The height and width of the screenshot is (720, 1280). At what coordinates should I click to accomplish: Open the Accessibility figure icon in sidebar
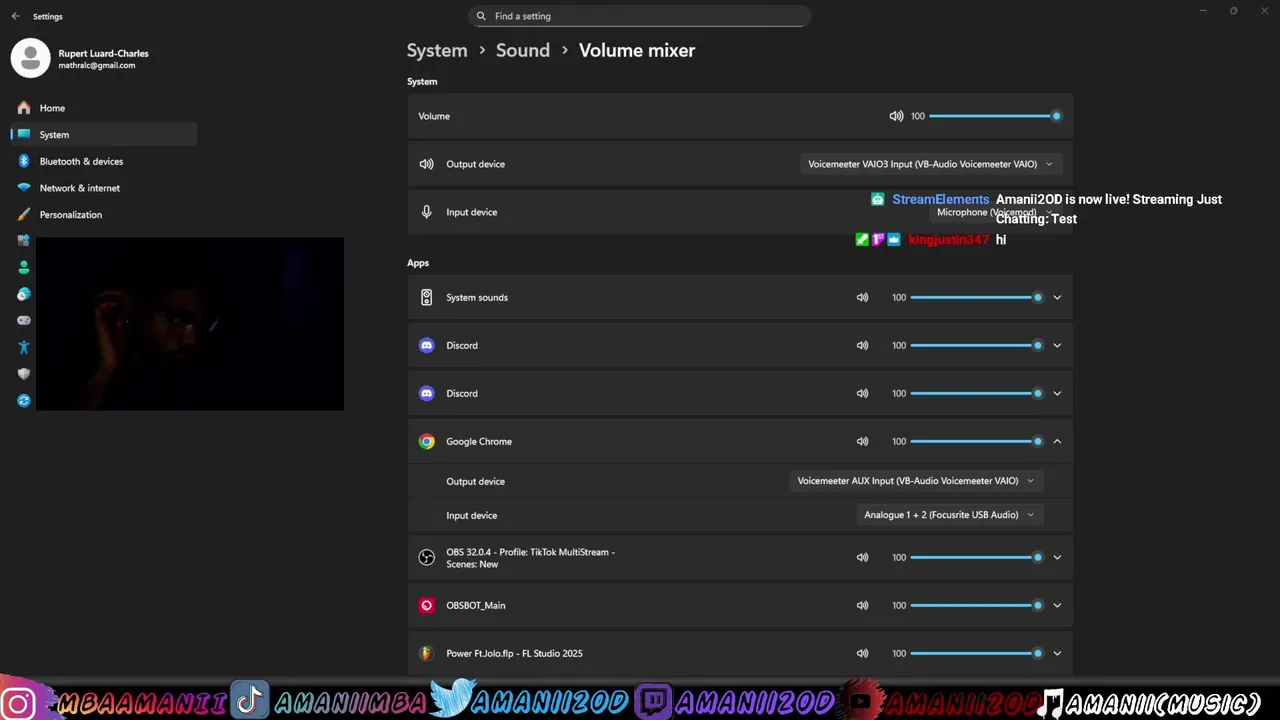(24, 347)
